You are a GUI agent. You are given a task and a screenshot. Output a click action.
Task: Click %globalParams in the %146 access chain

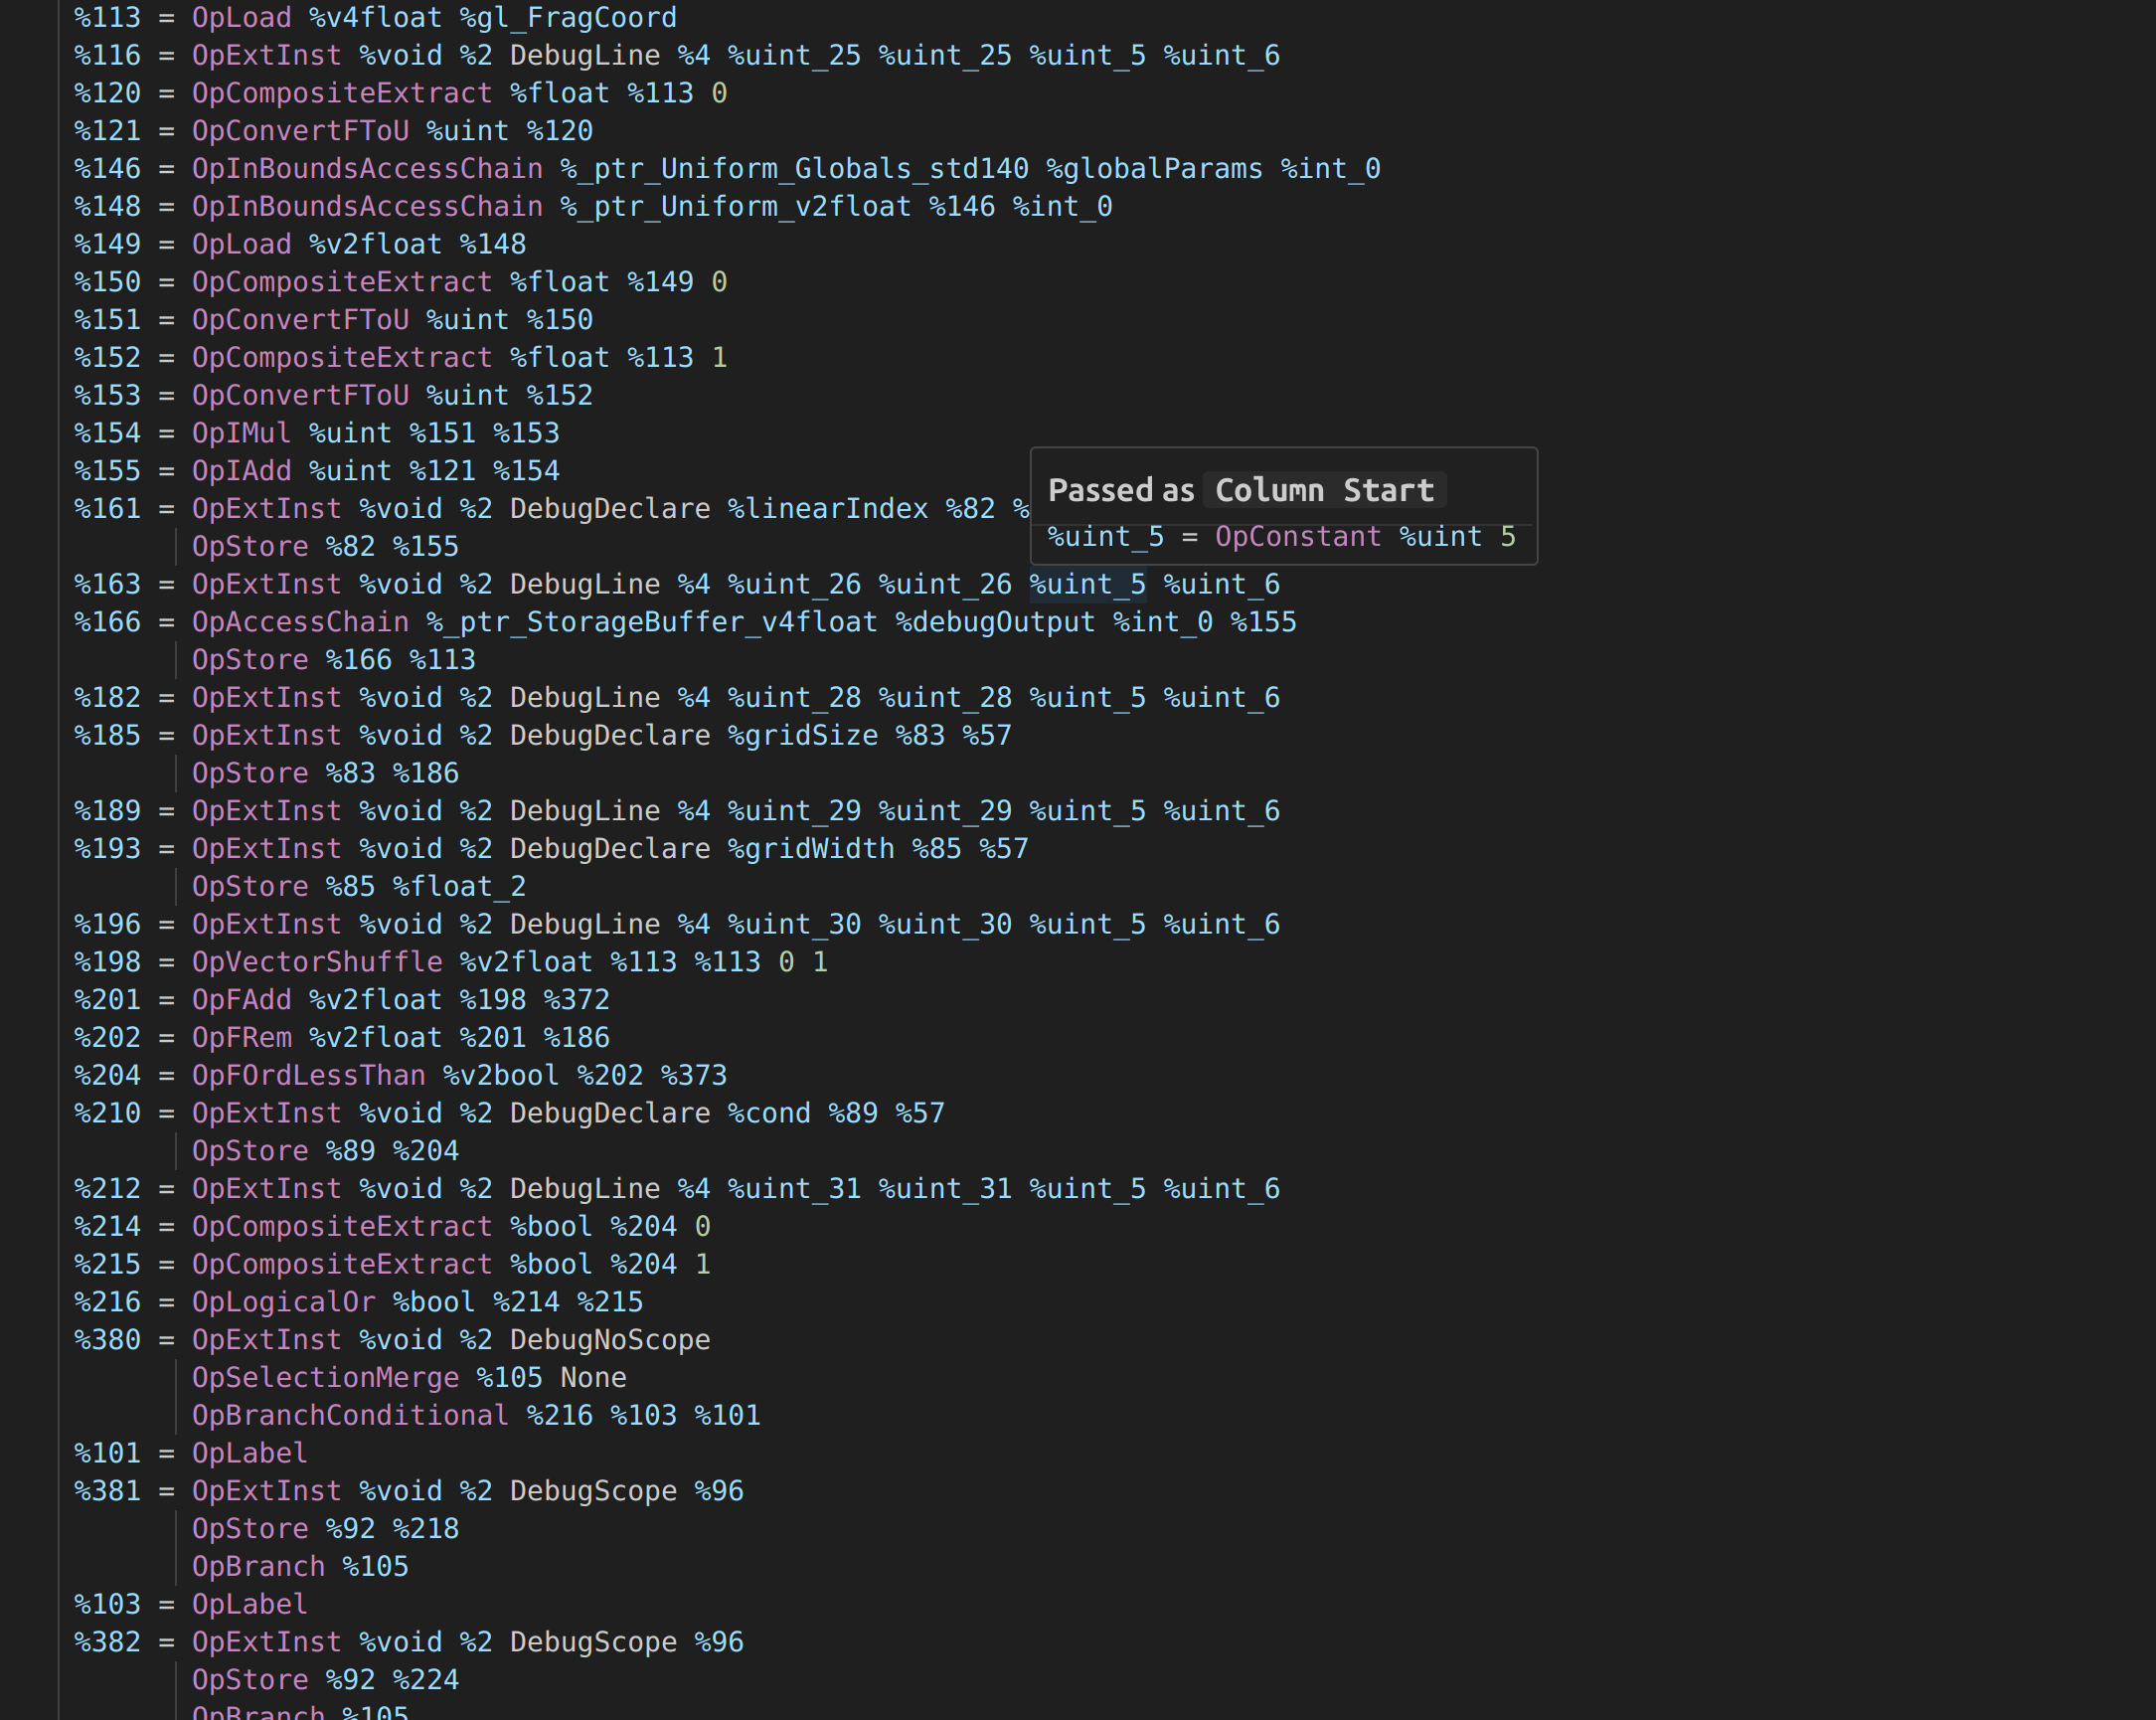pos(1155,169)
